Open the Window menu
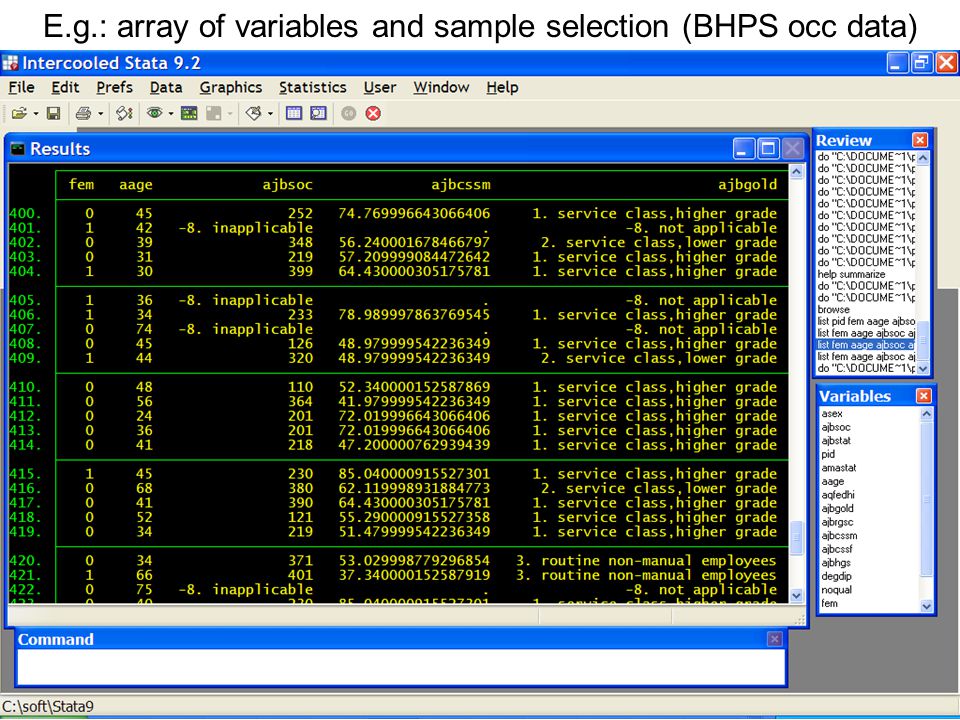Viewport: 960px width, 720px height. (441, 88)
